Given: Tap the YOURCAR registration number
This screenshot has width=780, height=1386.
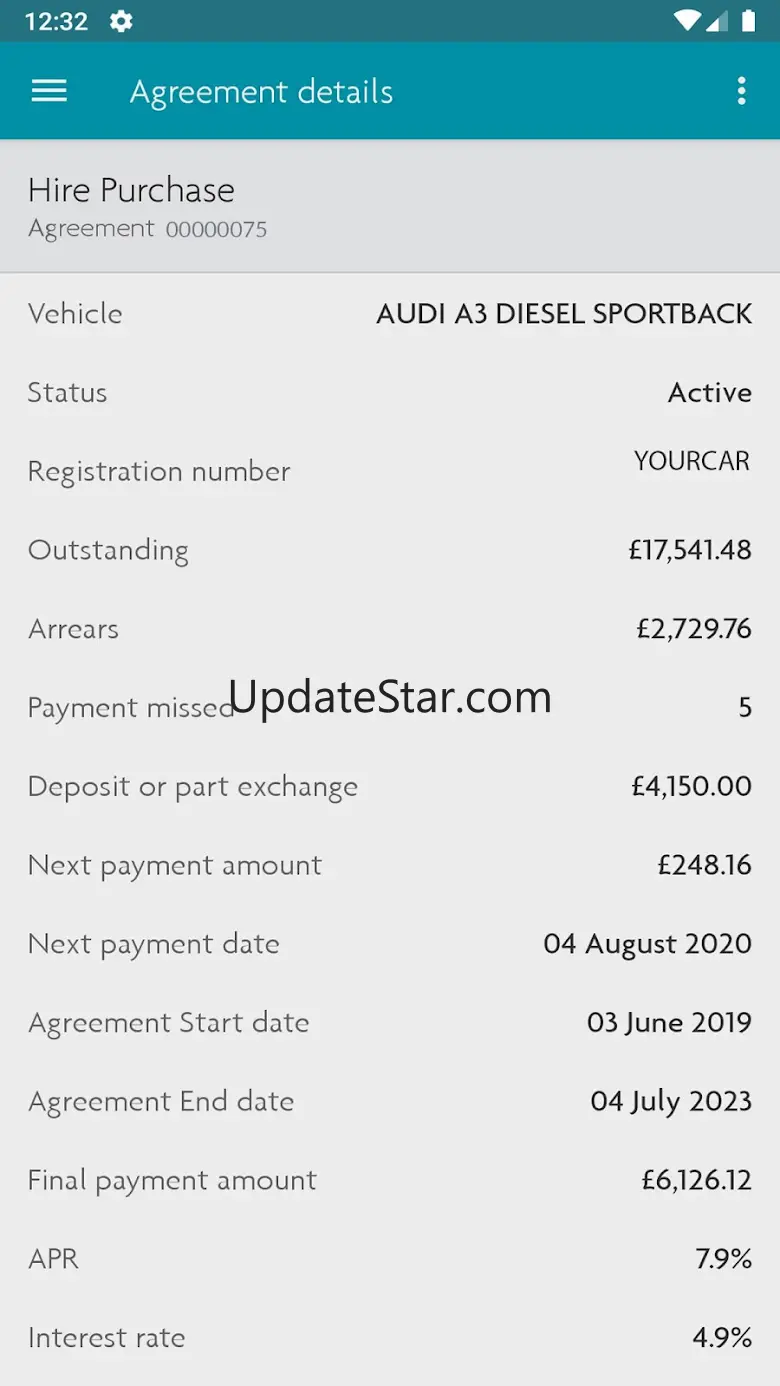Looking at the screenshot, I should 692,461.
